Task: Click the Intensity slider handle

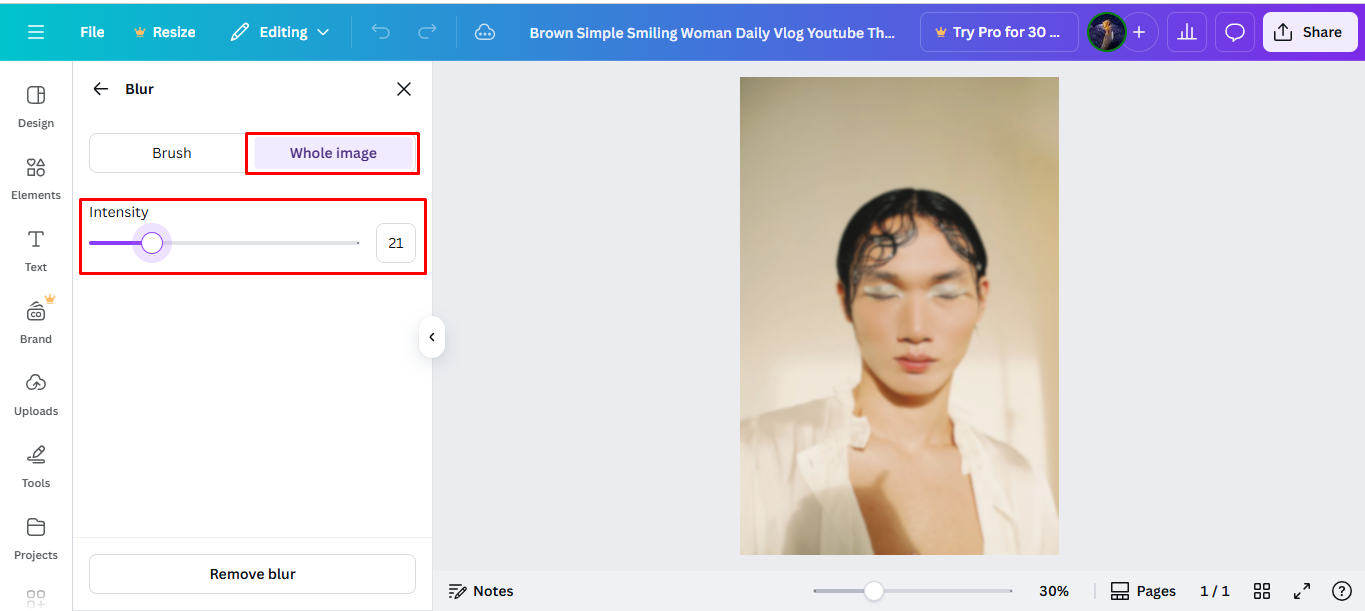Action: tap(152, 242)
